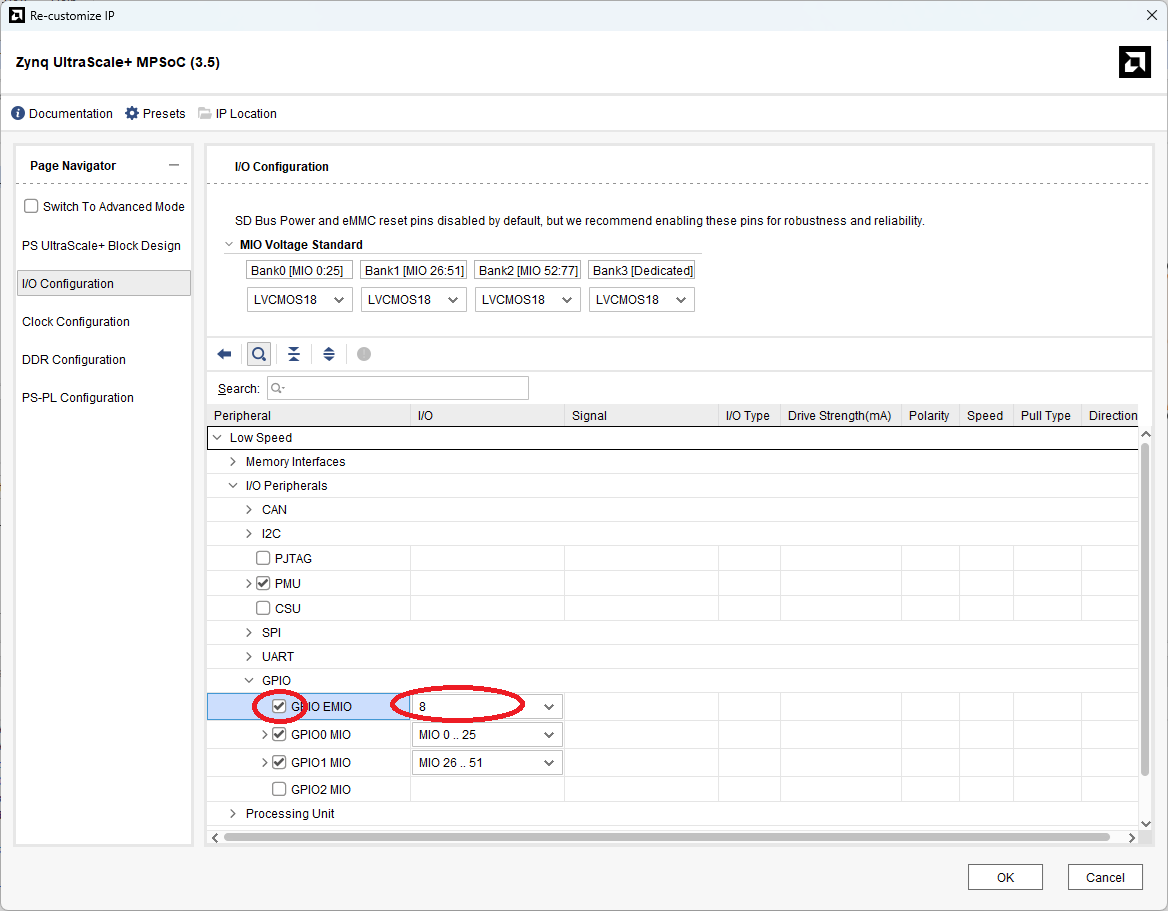Expand the I2C node

[x=249, y=533]
